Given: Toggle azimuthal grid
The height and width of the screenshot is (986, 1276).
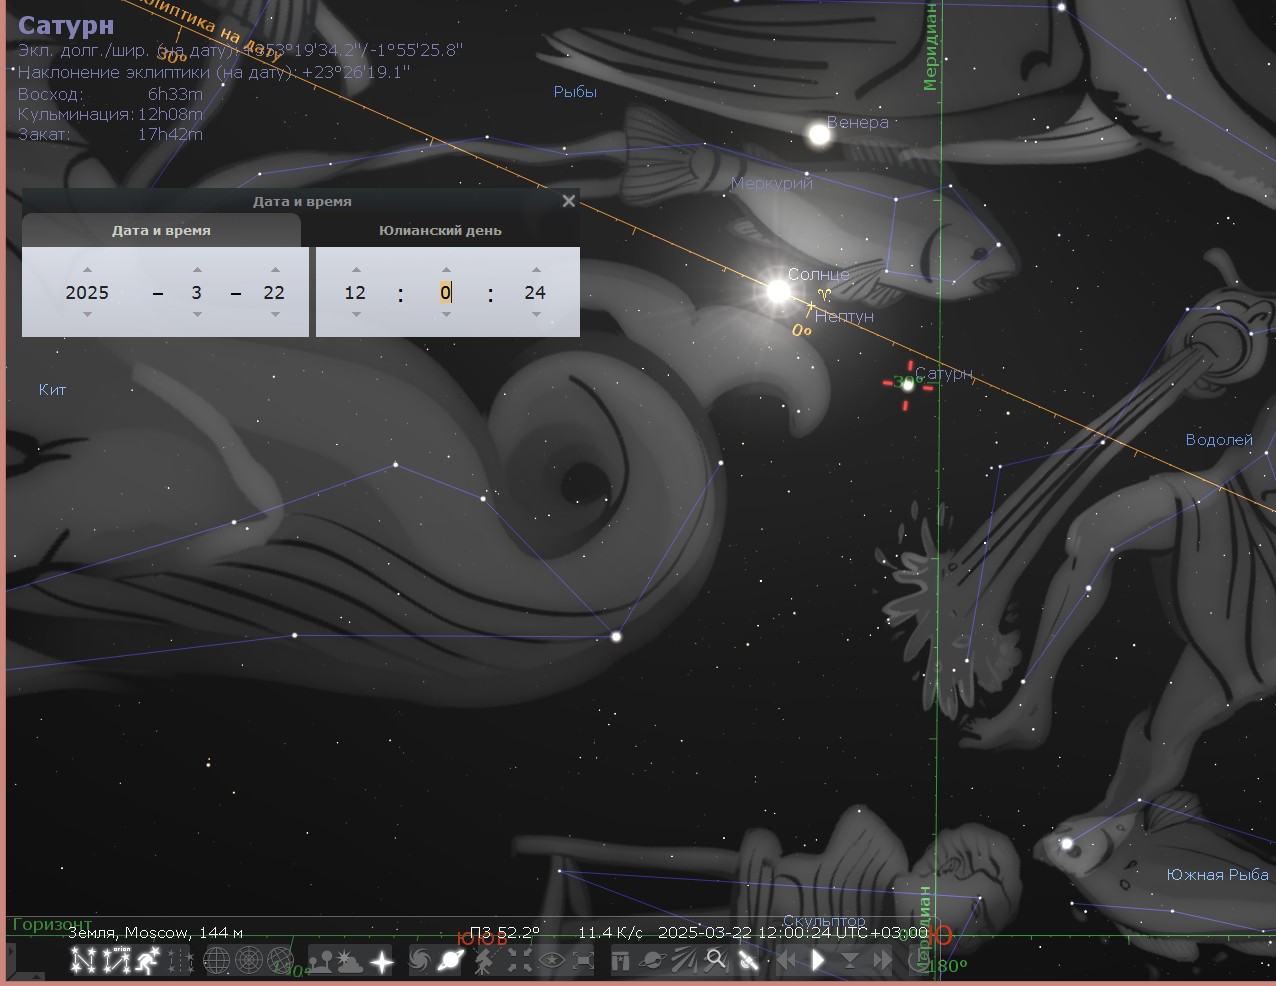Looking at the screenshot, I should (x=248, y=961).
